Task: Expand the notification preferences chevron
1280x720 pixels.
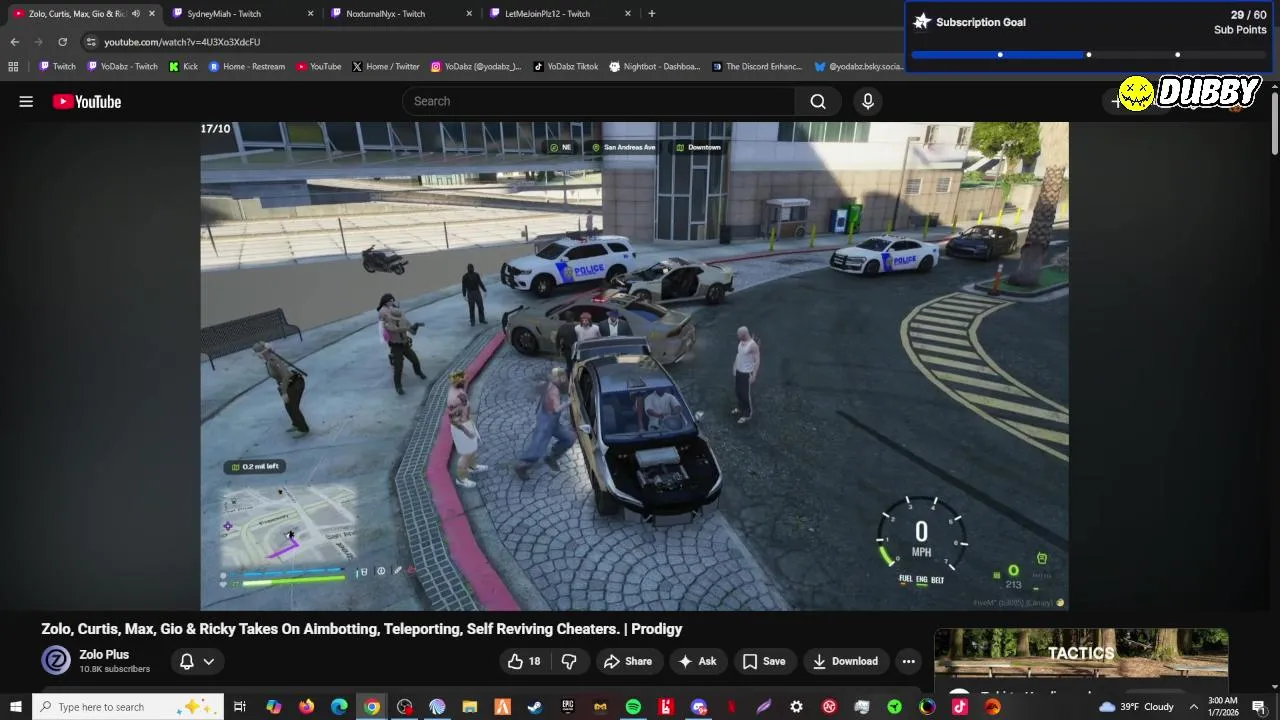Action: pos(208,661)
